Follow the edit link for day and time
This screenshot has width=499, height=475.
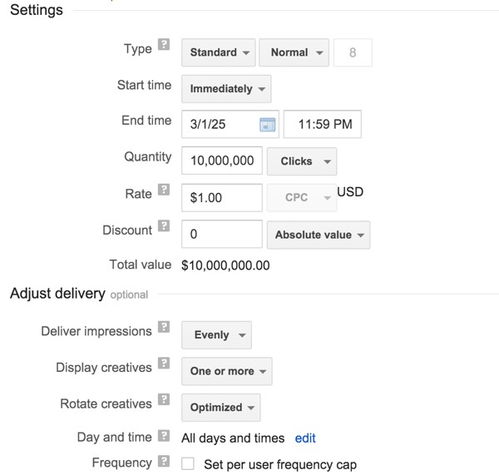305,438
